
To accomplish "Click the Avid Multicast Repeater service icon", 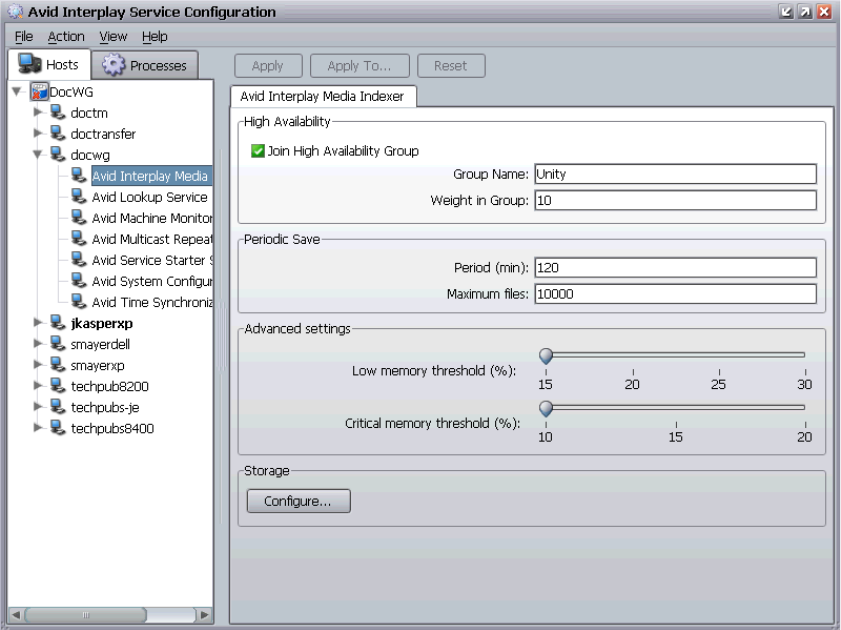I will [x=79, y=239].
